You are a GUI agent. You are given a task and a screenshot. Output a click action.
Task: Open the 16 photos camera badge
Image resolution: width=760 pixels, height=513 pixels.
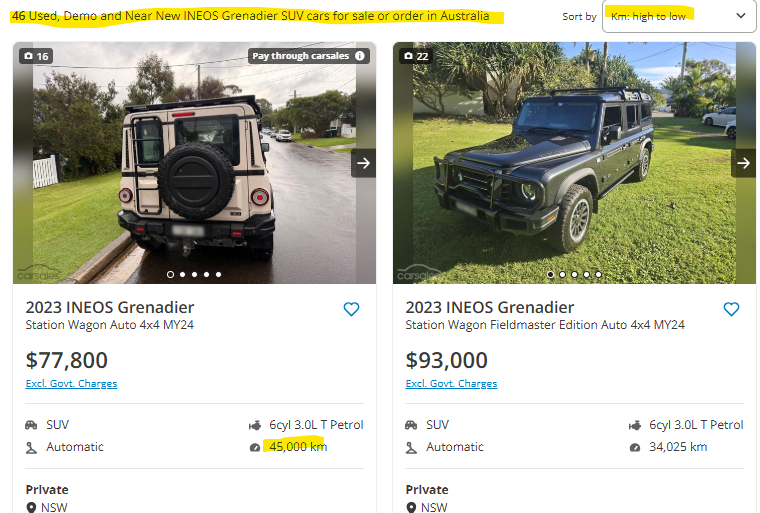click(x=36, y=56)
